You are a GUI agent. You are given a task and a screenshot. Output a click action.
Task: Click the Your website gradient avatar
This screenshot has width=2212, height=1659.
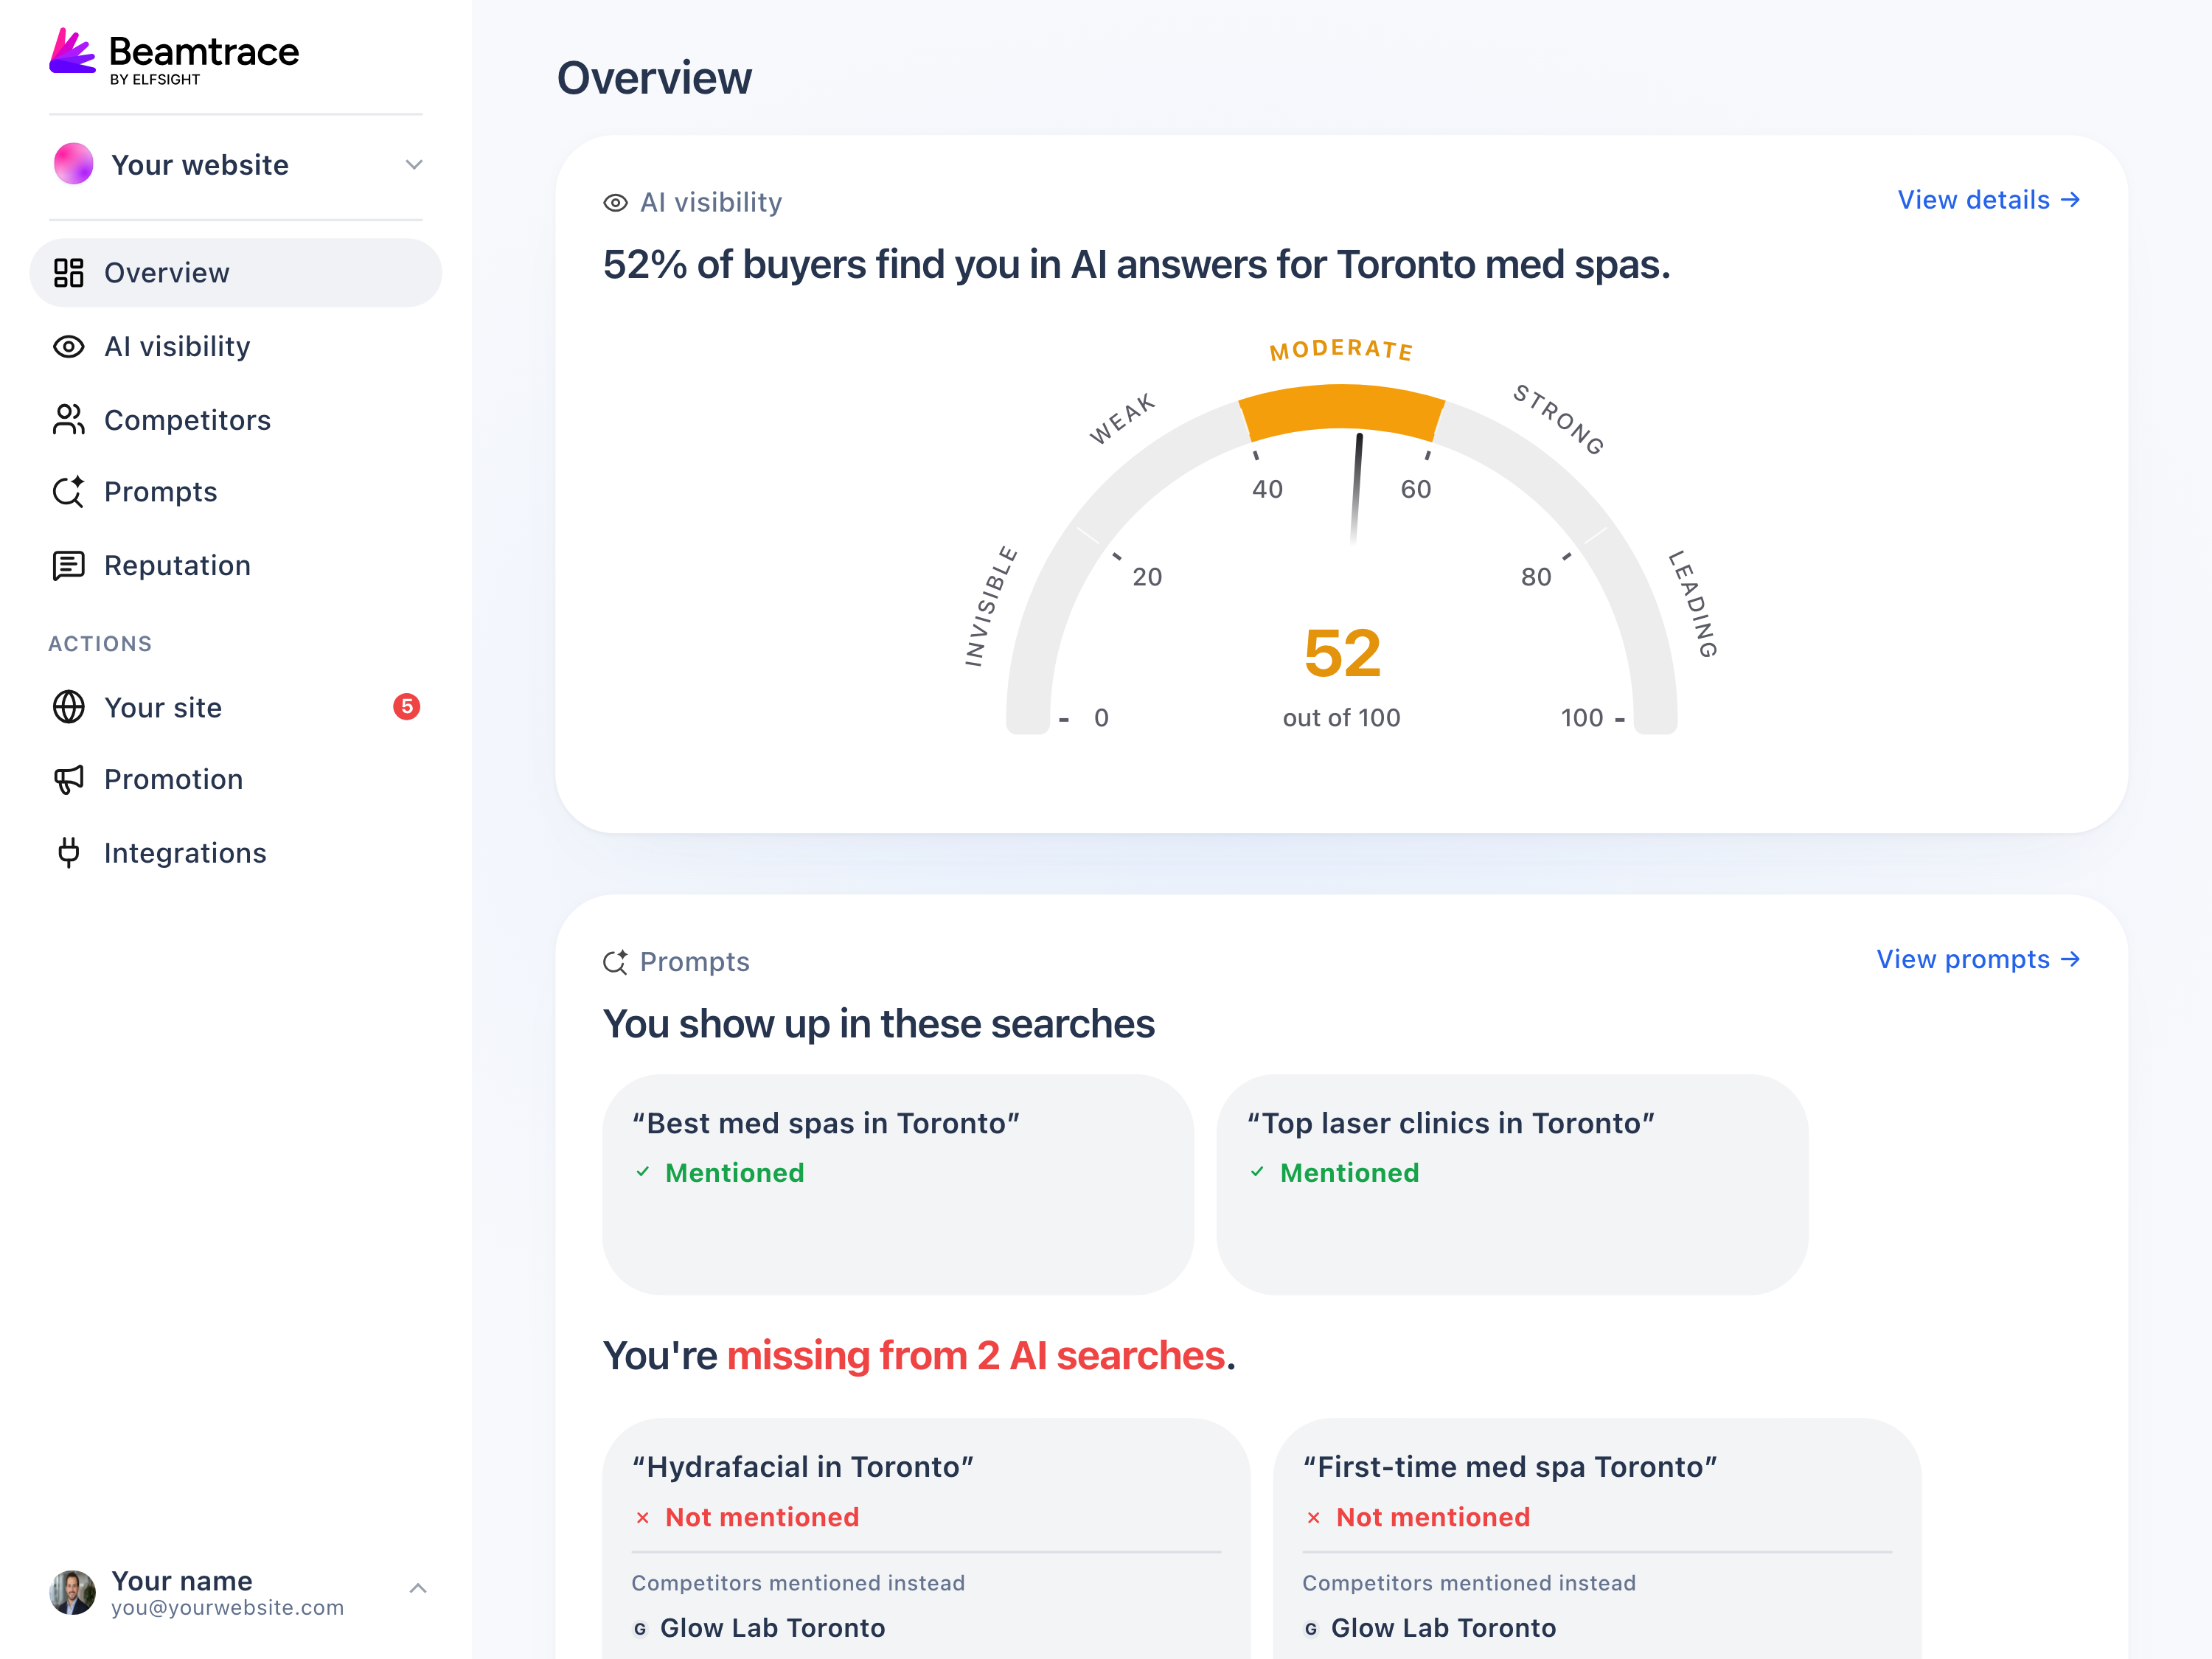tap(73, 164)
